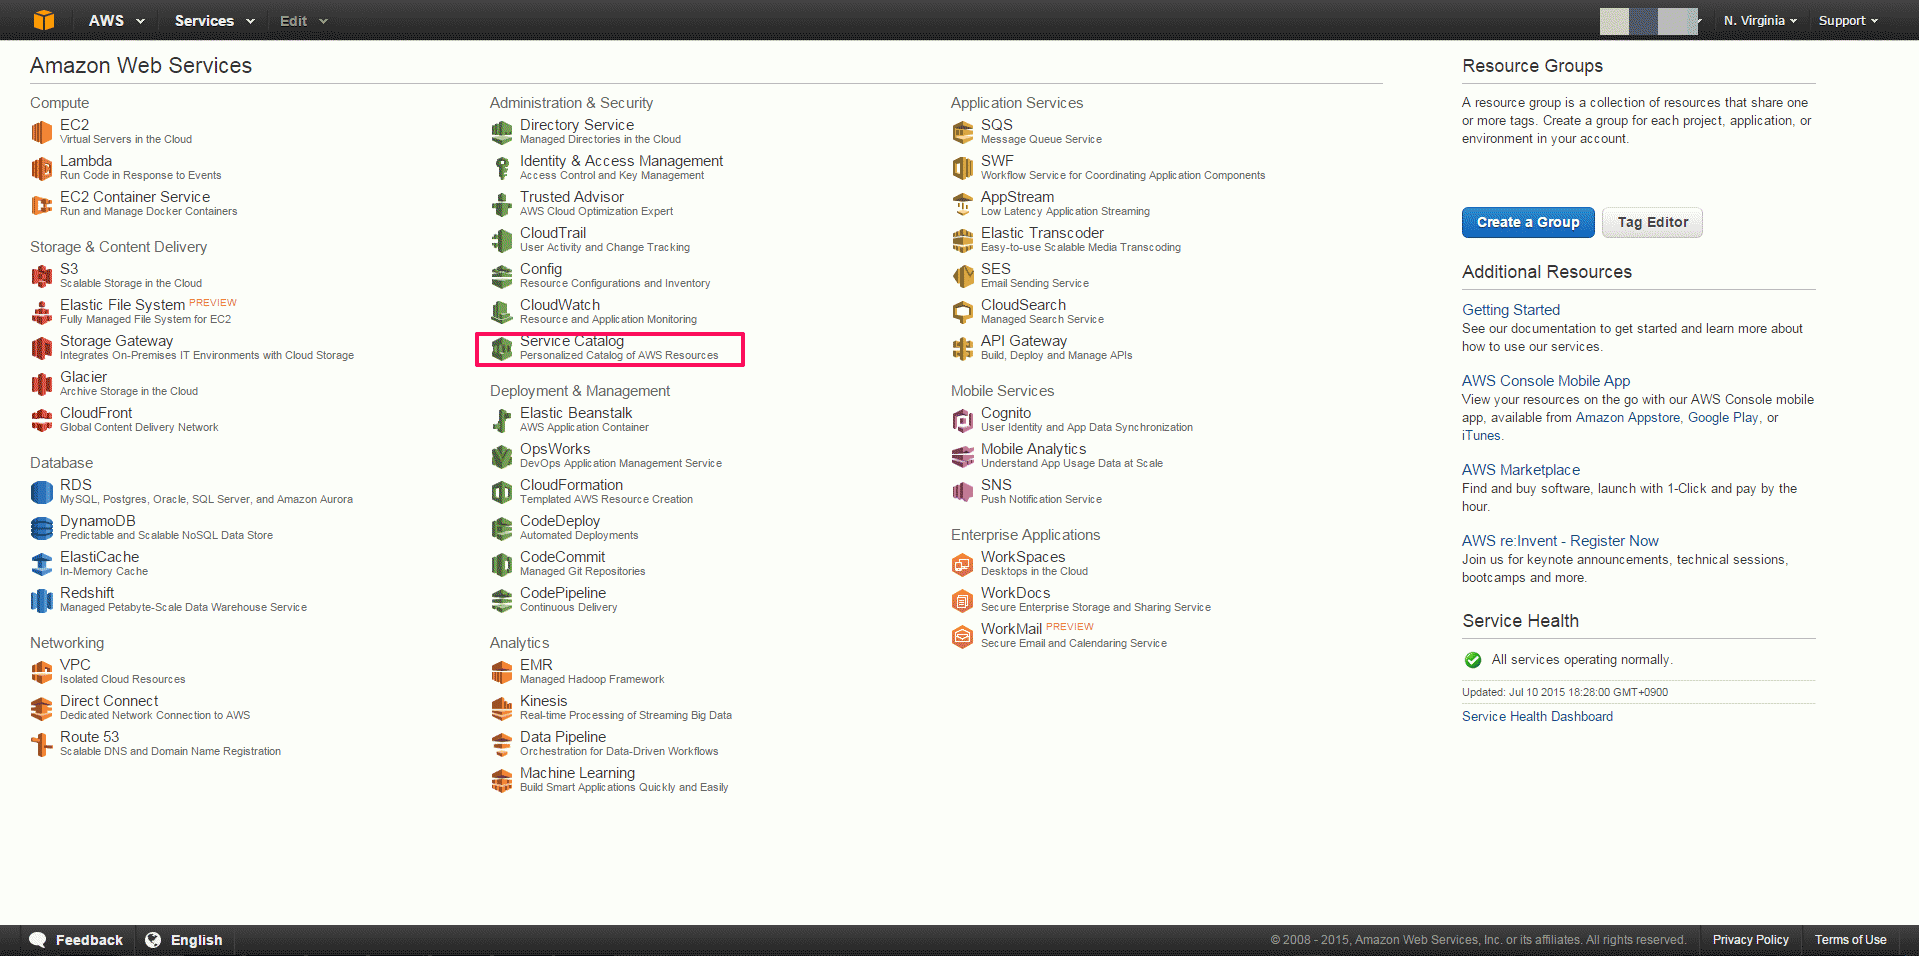Open the Edit dropdown in navbar
Viewport: 1919px width, 956px height.
304,20
